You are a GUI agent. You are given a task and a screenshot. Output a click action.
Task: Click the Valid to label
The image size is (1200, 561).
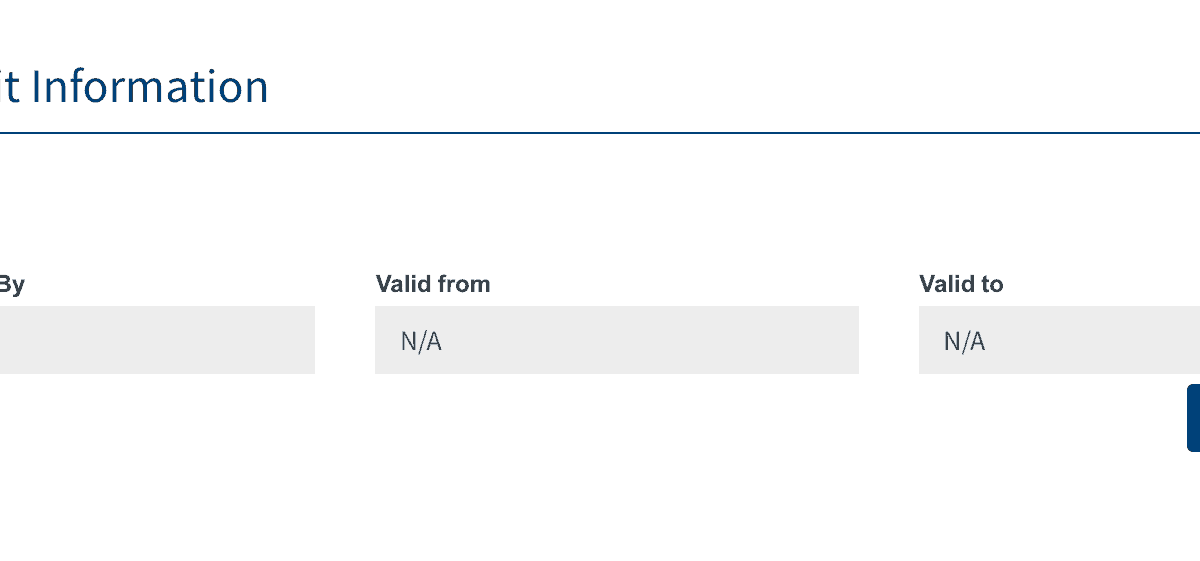(x=960, y=284)
